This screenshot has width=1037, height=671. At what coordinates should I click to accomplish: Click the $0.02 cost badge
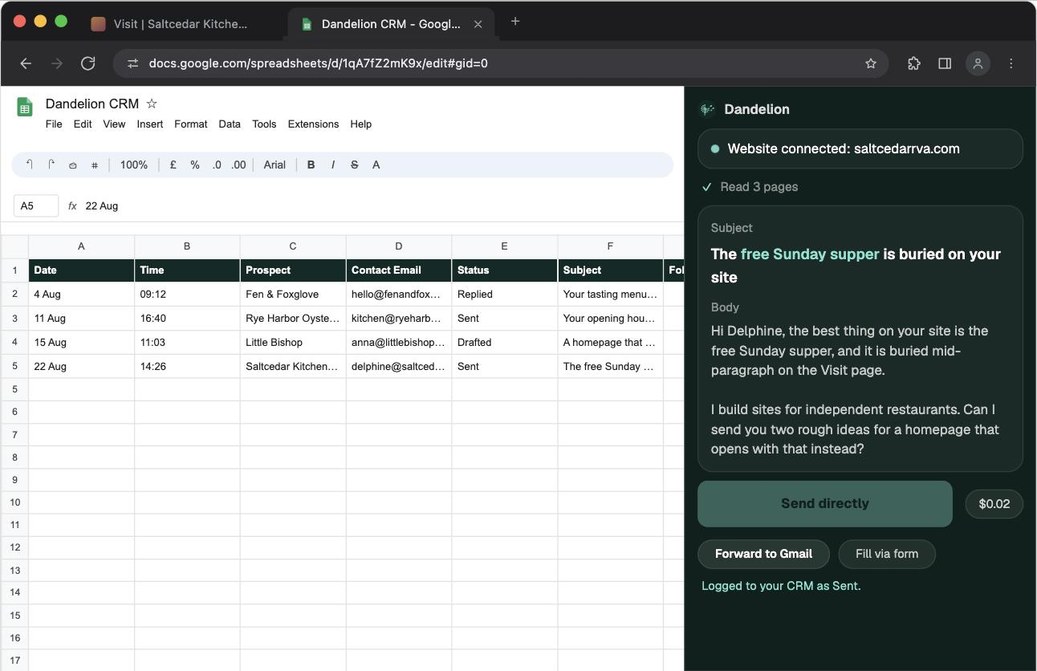click(x=994, y=504)
